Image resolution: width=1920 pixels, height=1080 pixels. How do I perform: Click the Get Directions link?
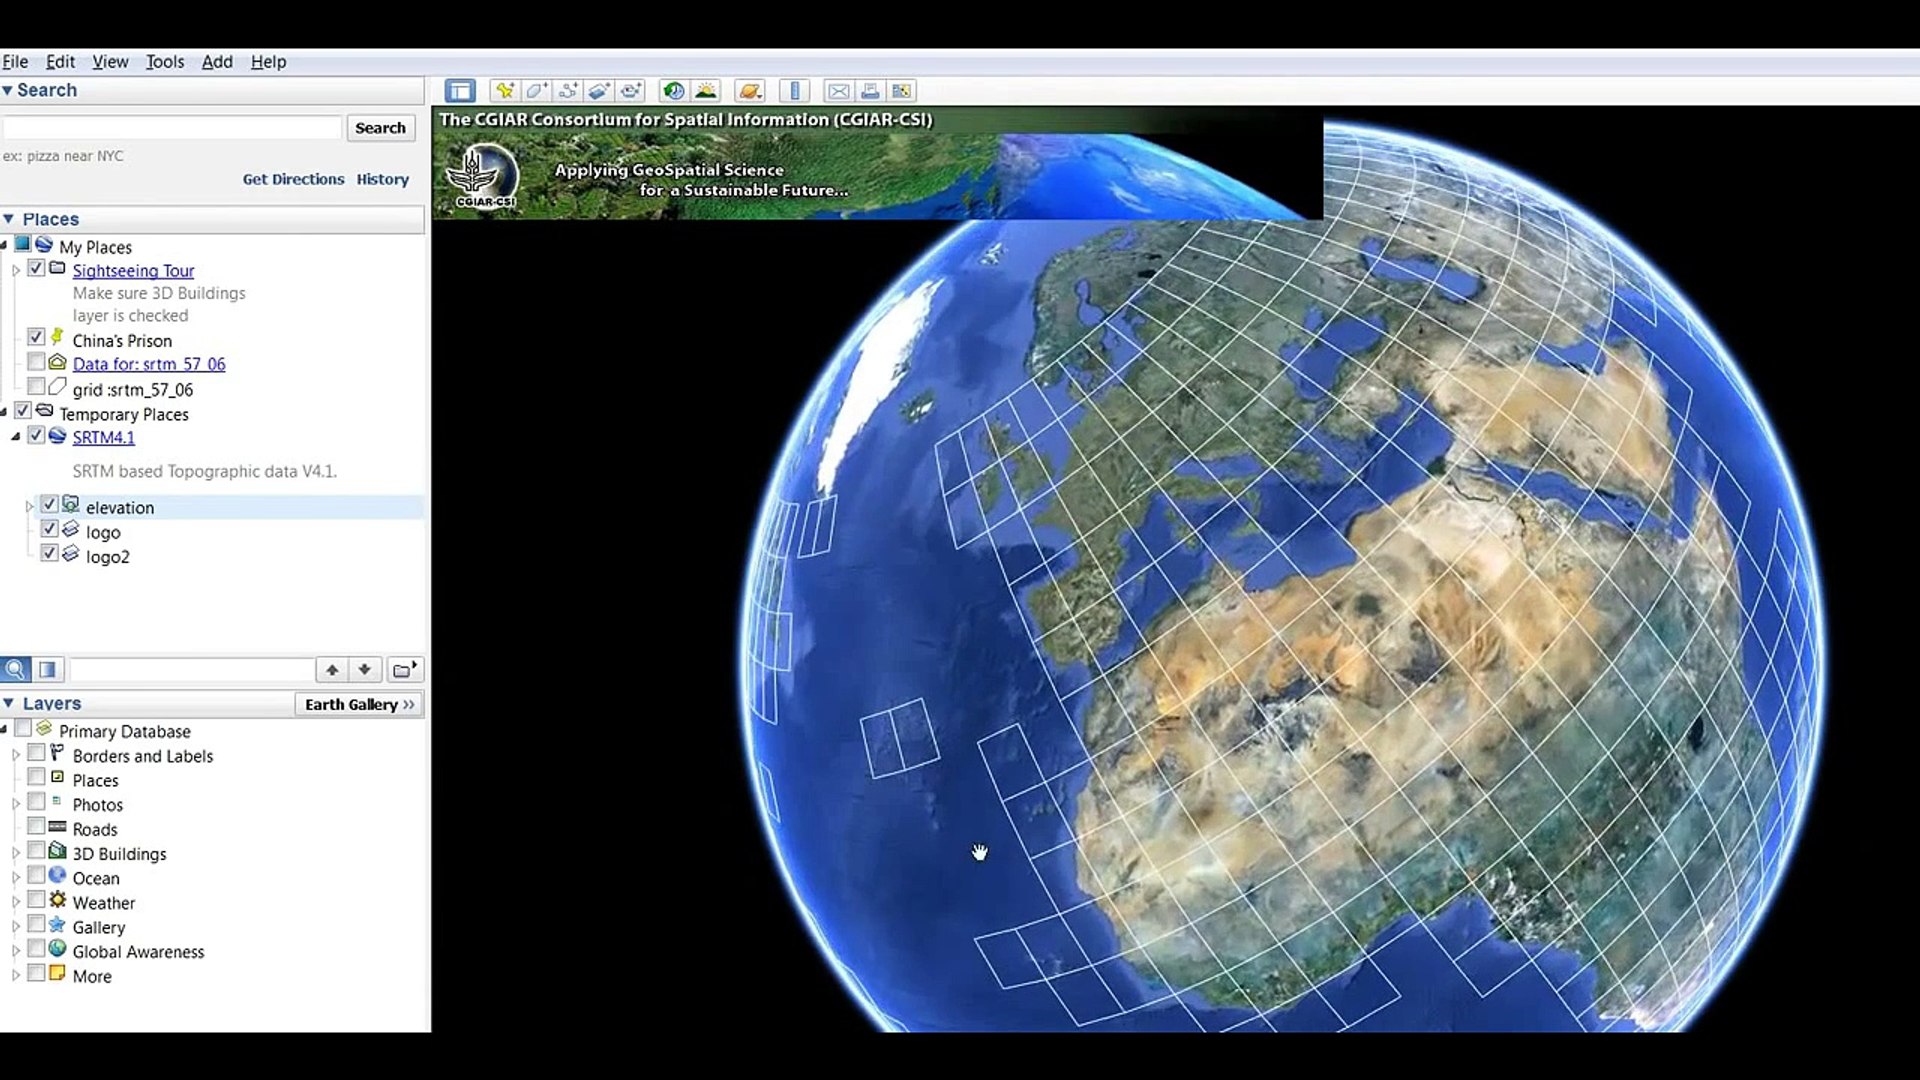point(293,179)
